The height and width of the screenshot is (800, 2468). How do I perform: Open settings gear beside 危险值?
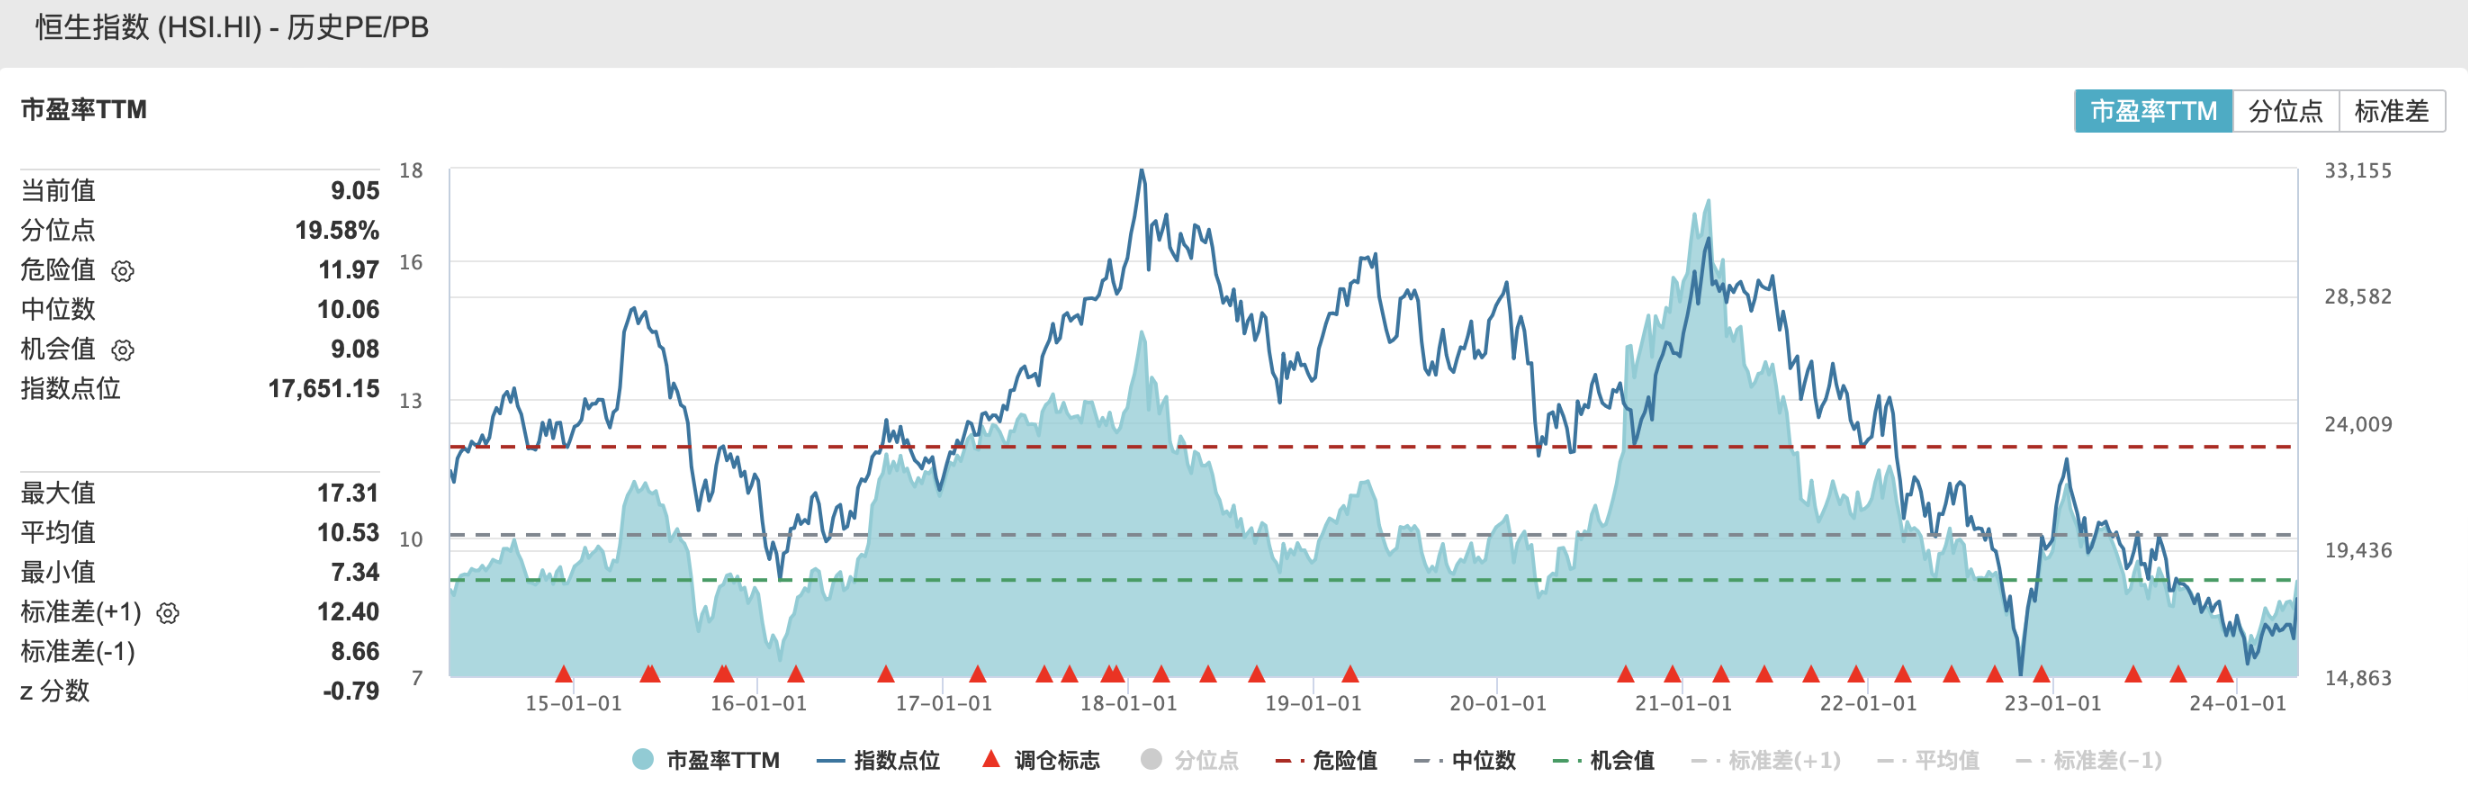(x=123, y=271)
